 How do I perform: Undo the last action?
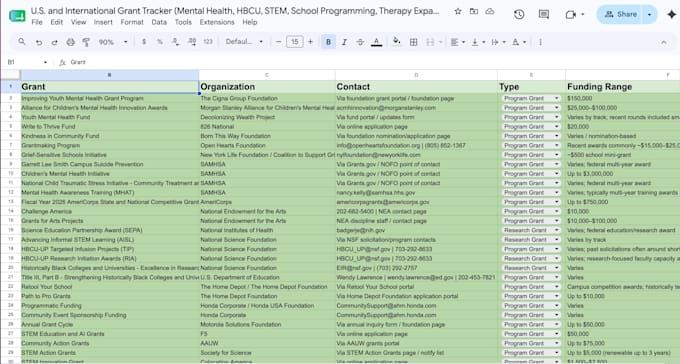(x=39, y=42)
